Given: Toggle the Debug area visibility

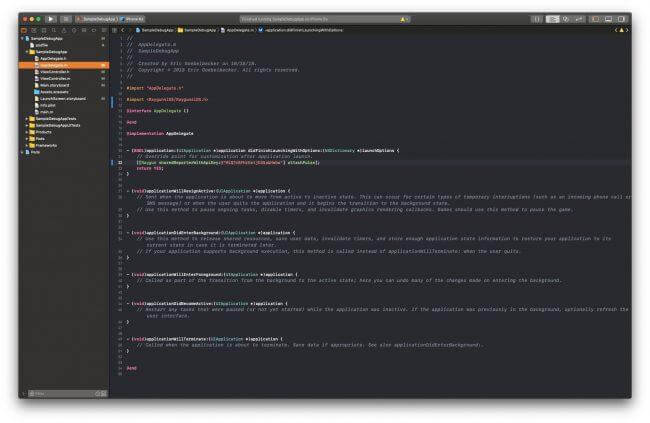Looking at the screenshot, I should click(x=608, y=19).
